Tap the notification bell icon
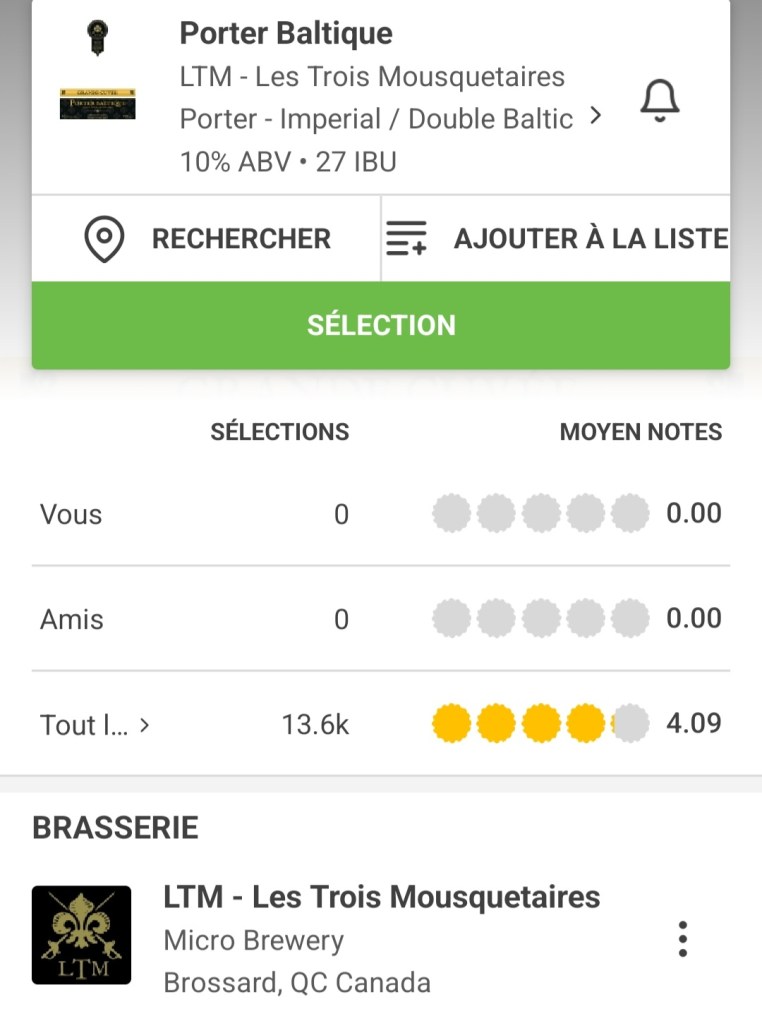Viewport: 762px width, 1023px height. point(659,102)
